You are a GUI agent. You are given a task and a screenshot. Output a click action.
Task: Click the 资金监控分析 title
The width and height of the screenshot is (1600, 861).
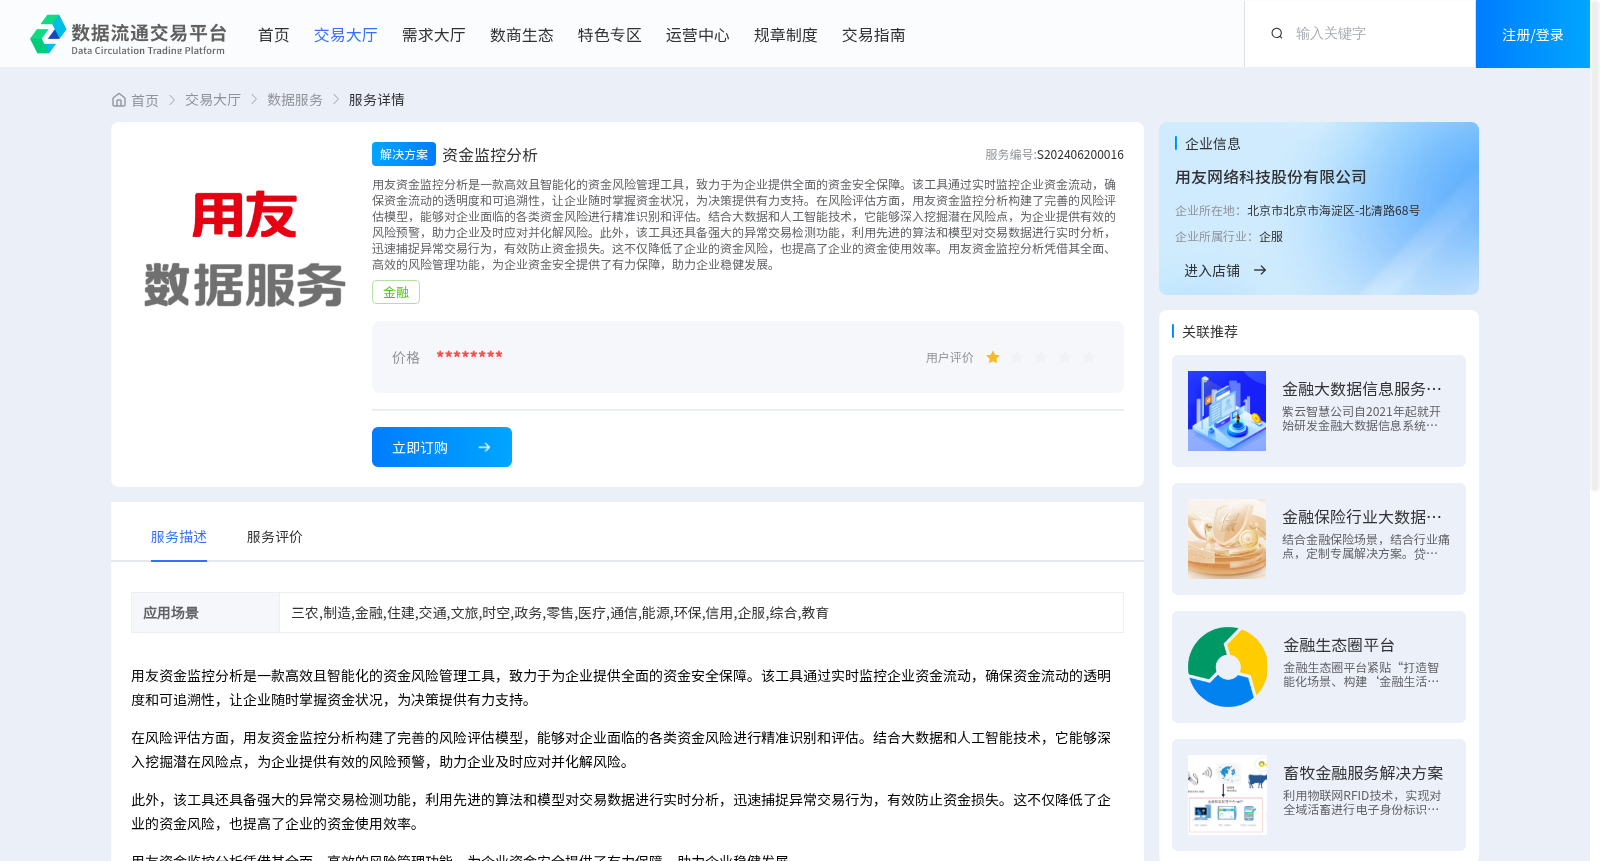490,155
